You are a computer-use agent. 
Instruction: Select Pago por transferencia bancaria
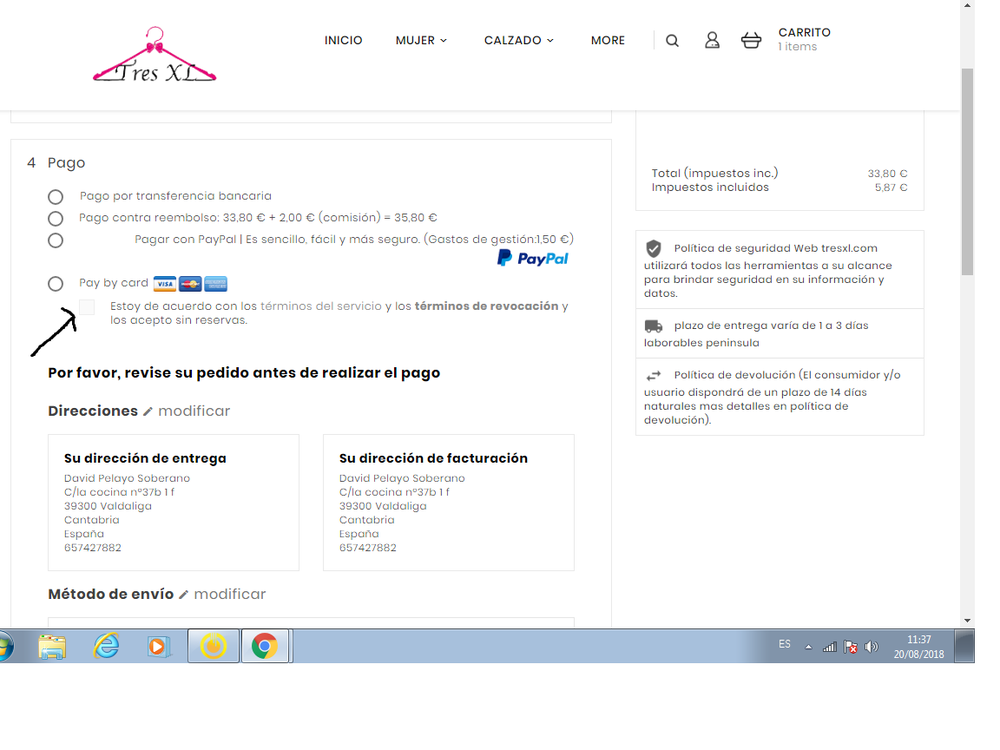coord(55,196)
